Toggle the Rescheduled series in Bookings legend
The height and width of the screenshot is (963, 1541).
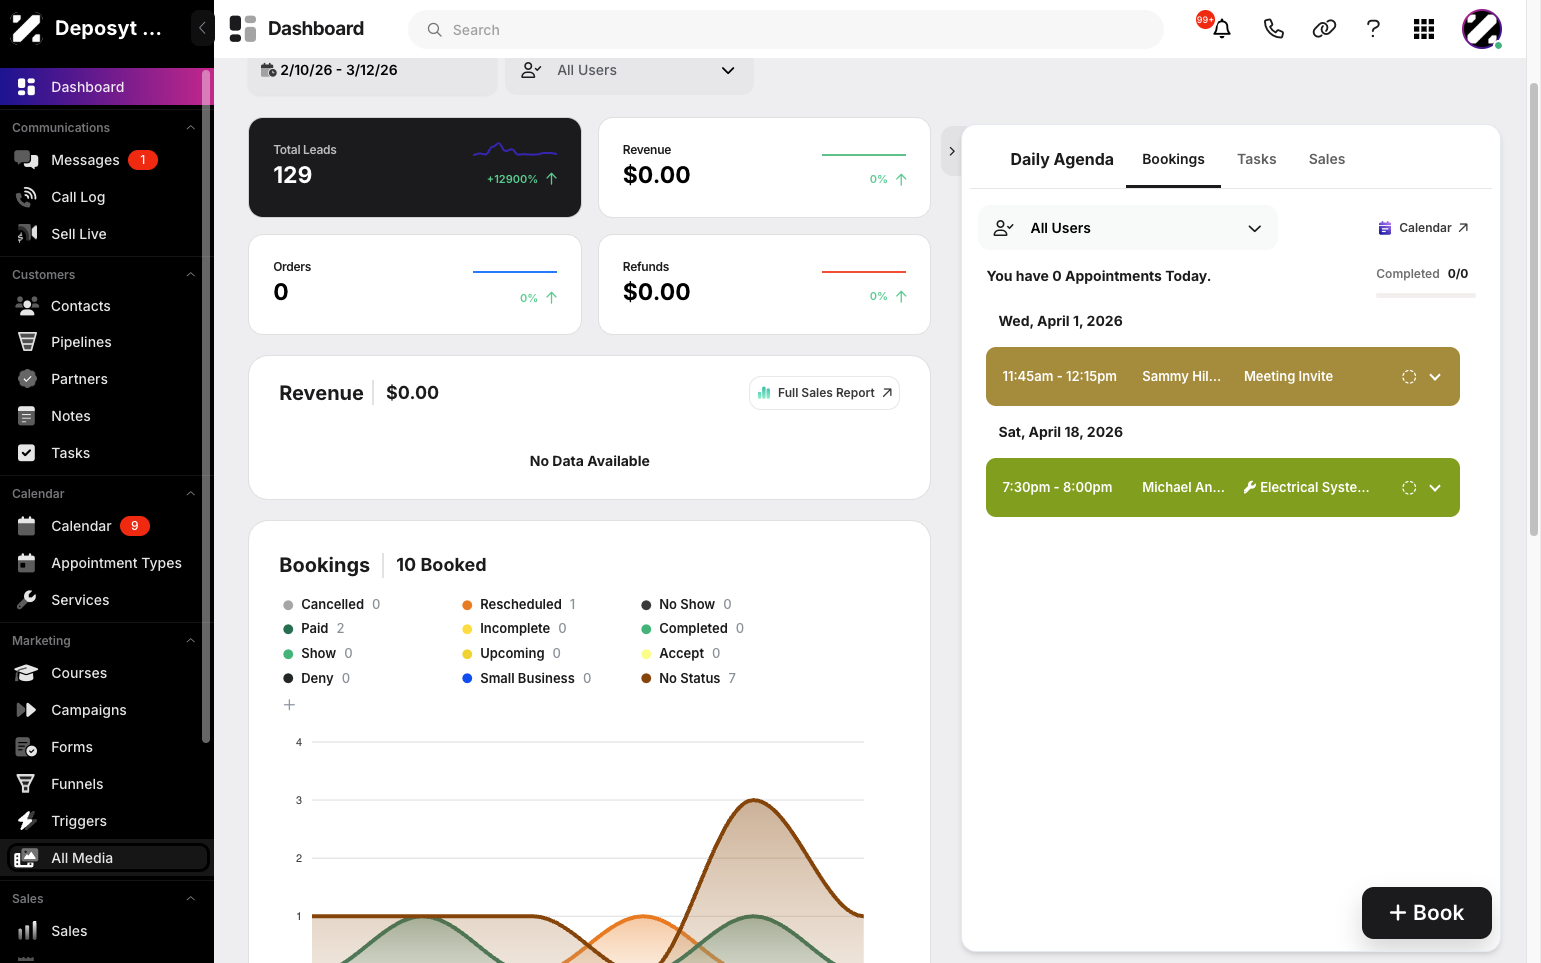pos(518,604)
